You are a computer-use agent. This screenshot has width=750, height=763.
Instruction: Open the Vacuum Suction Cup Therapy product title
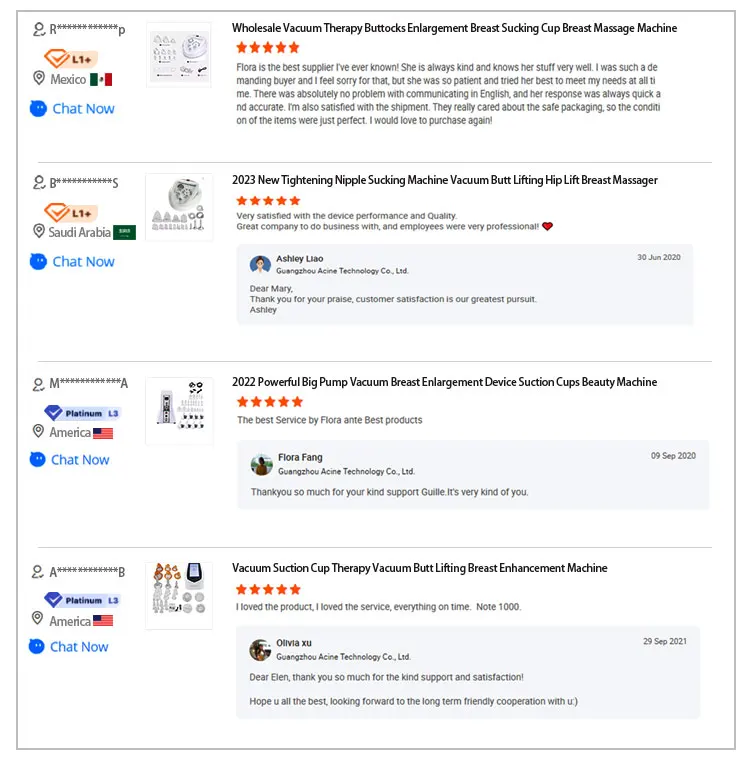point(420,568)
